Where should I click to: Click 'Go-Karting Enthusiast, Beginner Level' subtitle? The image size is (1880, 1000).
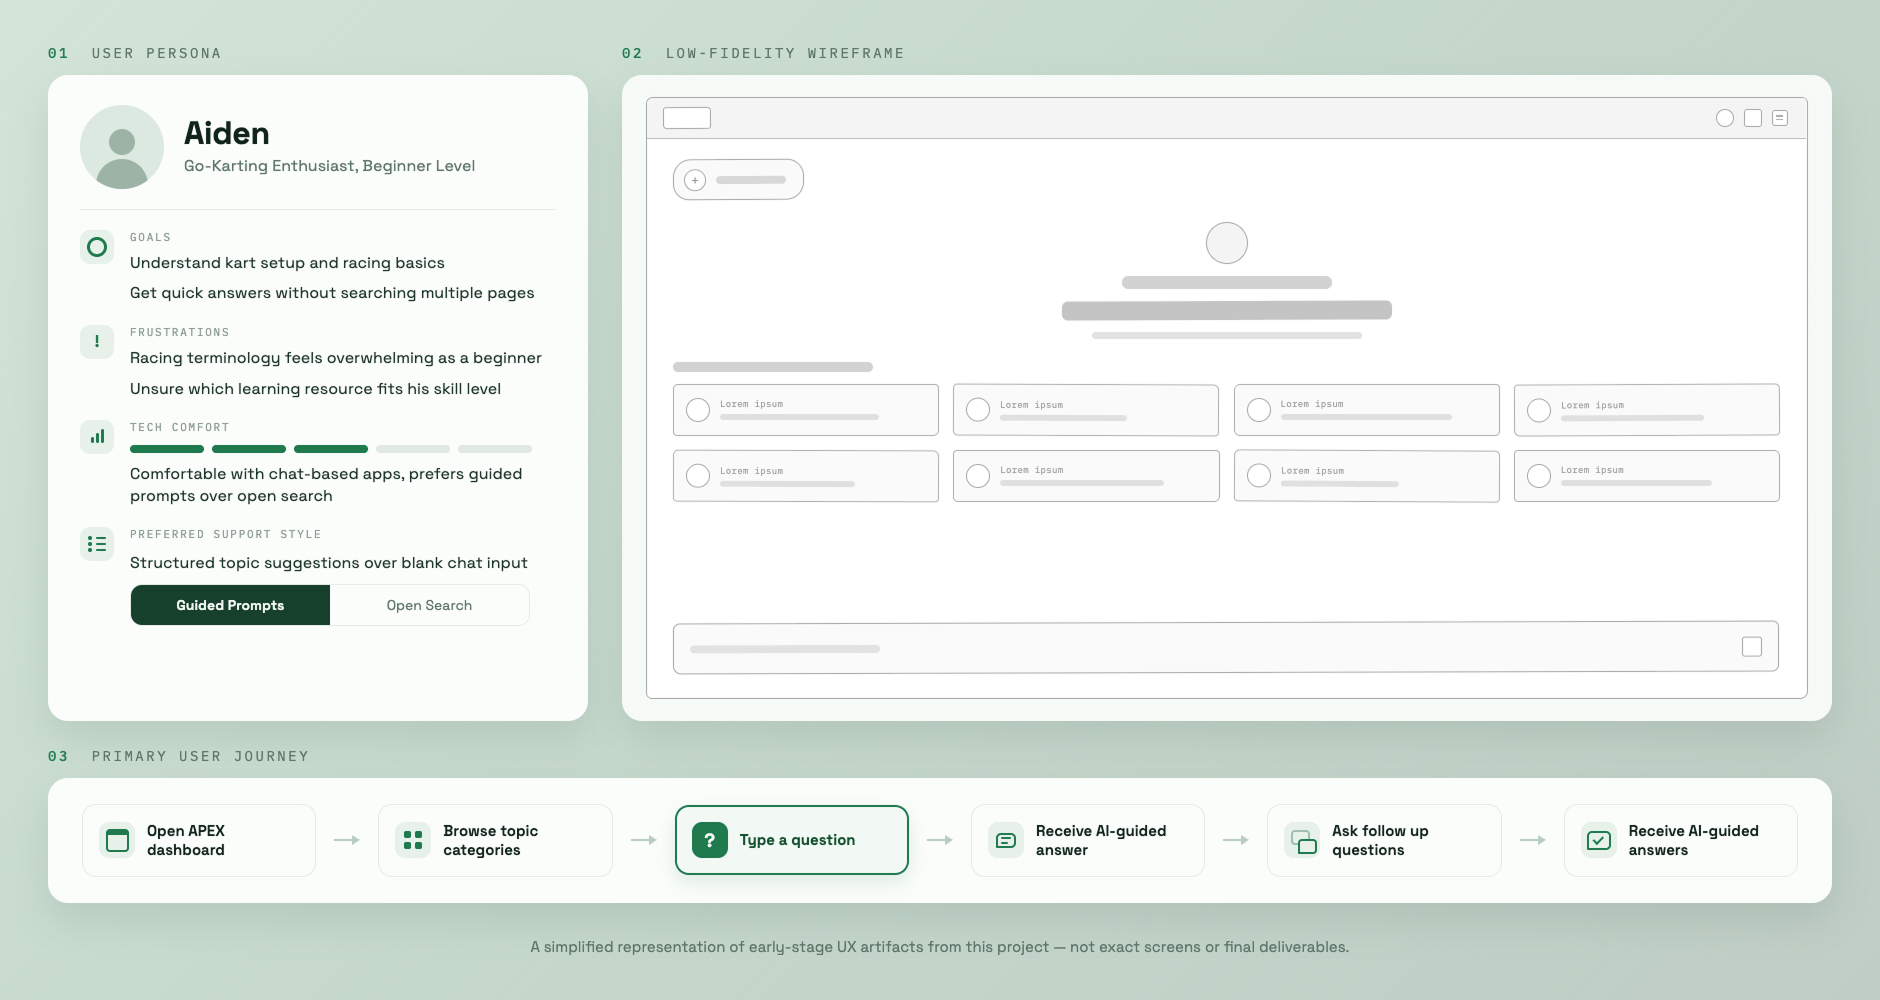(329, 166)
